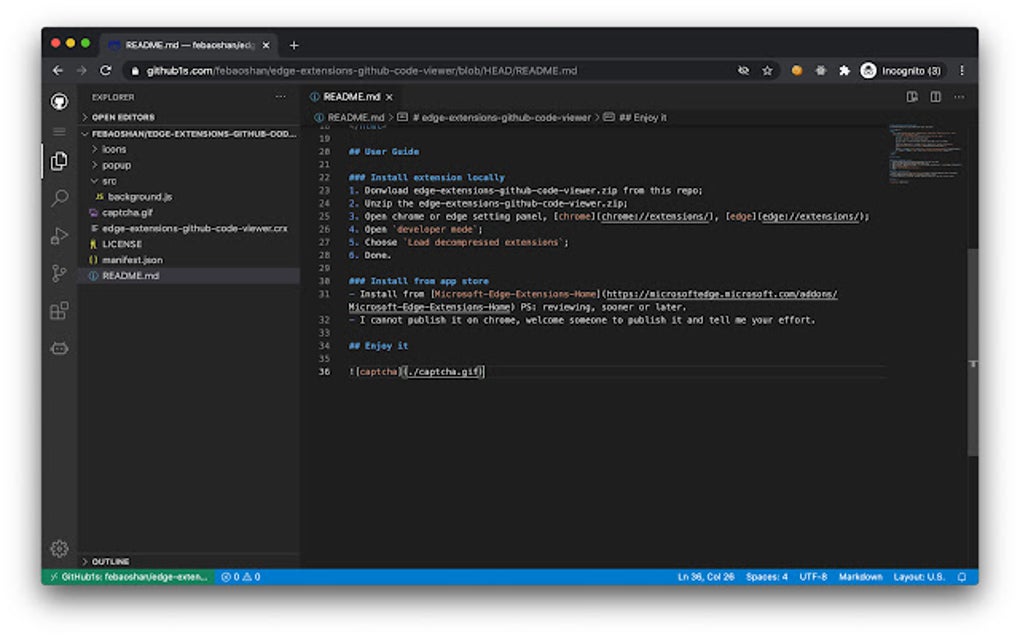This screenshot has height=638, width=1020.
Task: Click the notifications bell in status bar
Action: click(962, 577)
